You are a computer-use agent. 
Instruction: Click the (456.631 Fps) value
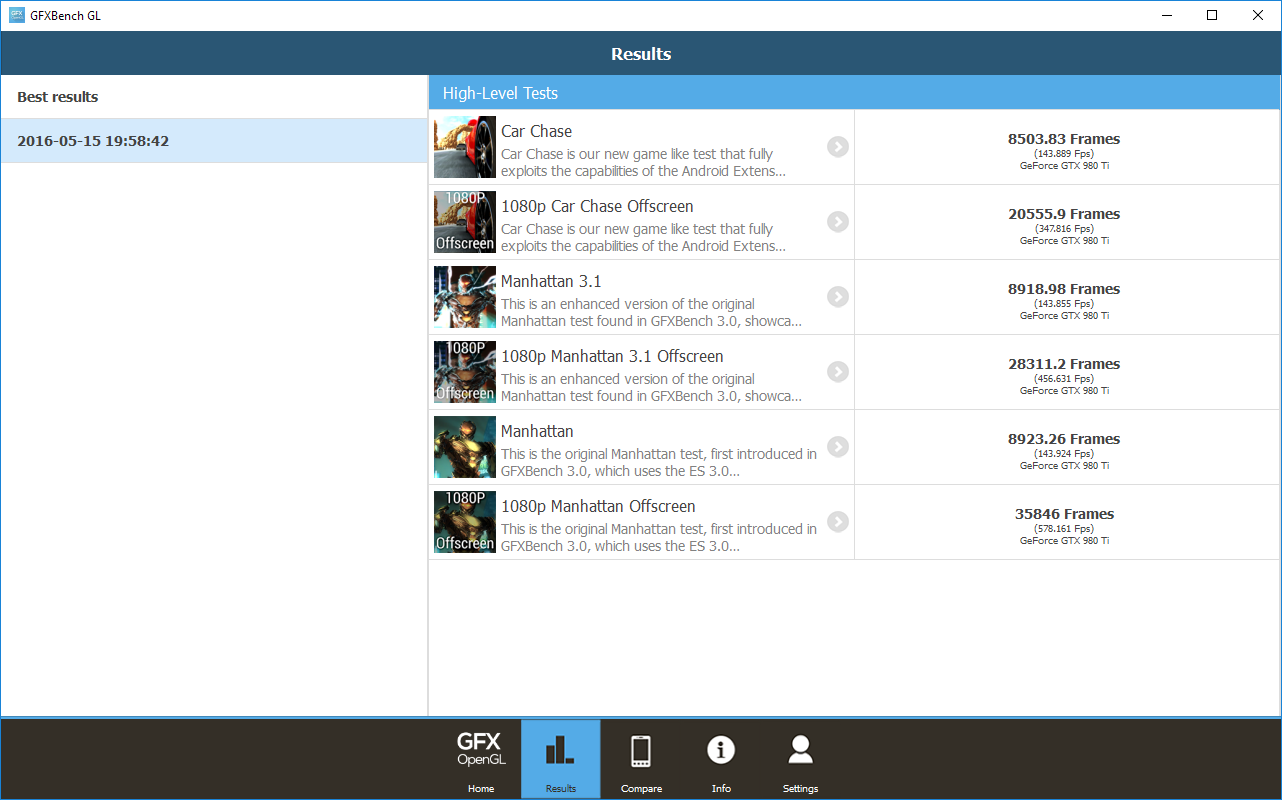1064,378
